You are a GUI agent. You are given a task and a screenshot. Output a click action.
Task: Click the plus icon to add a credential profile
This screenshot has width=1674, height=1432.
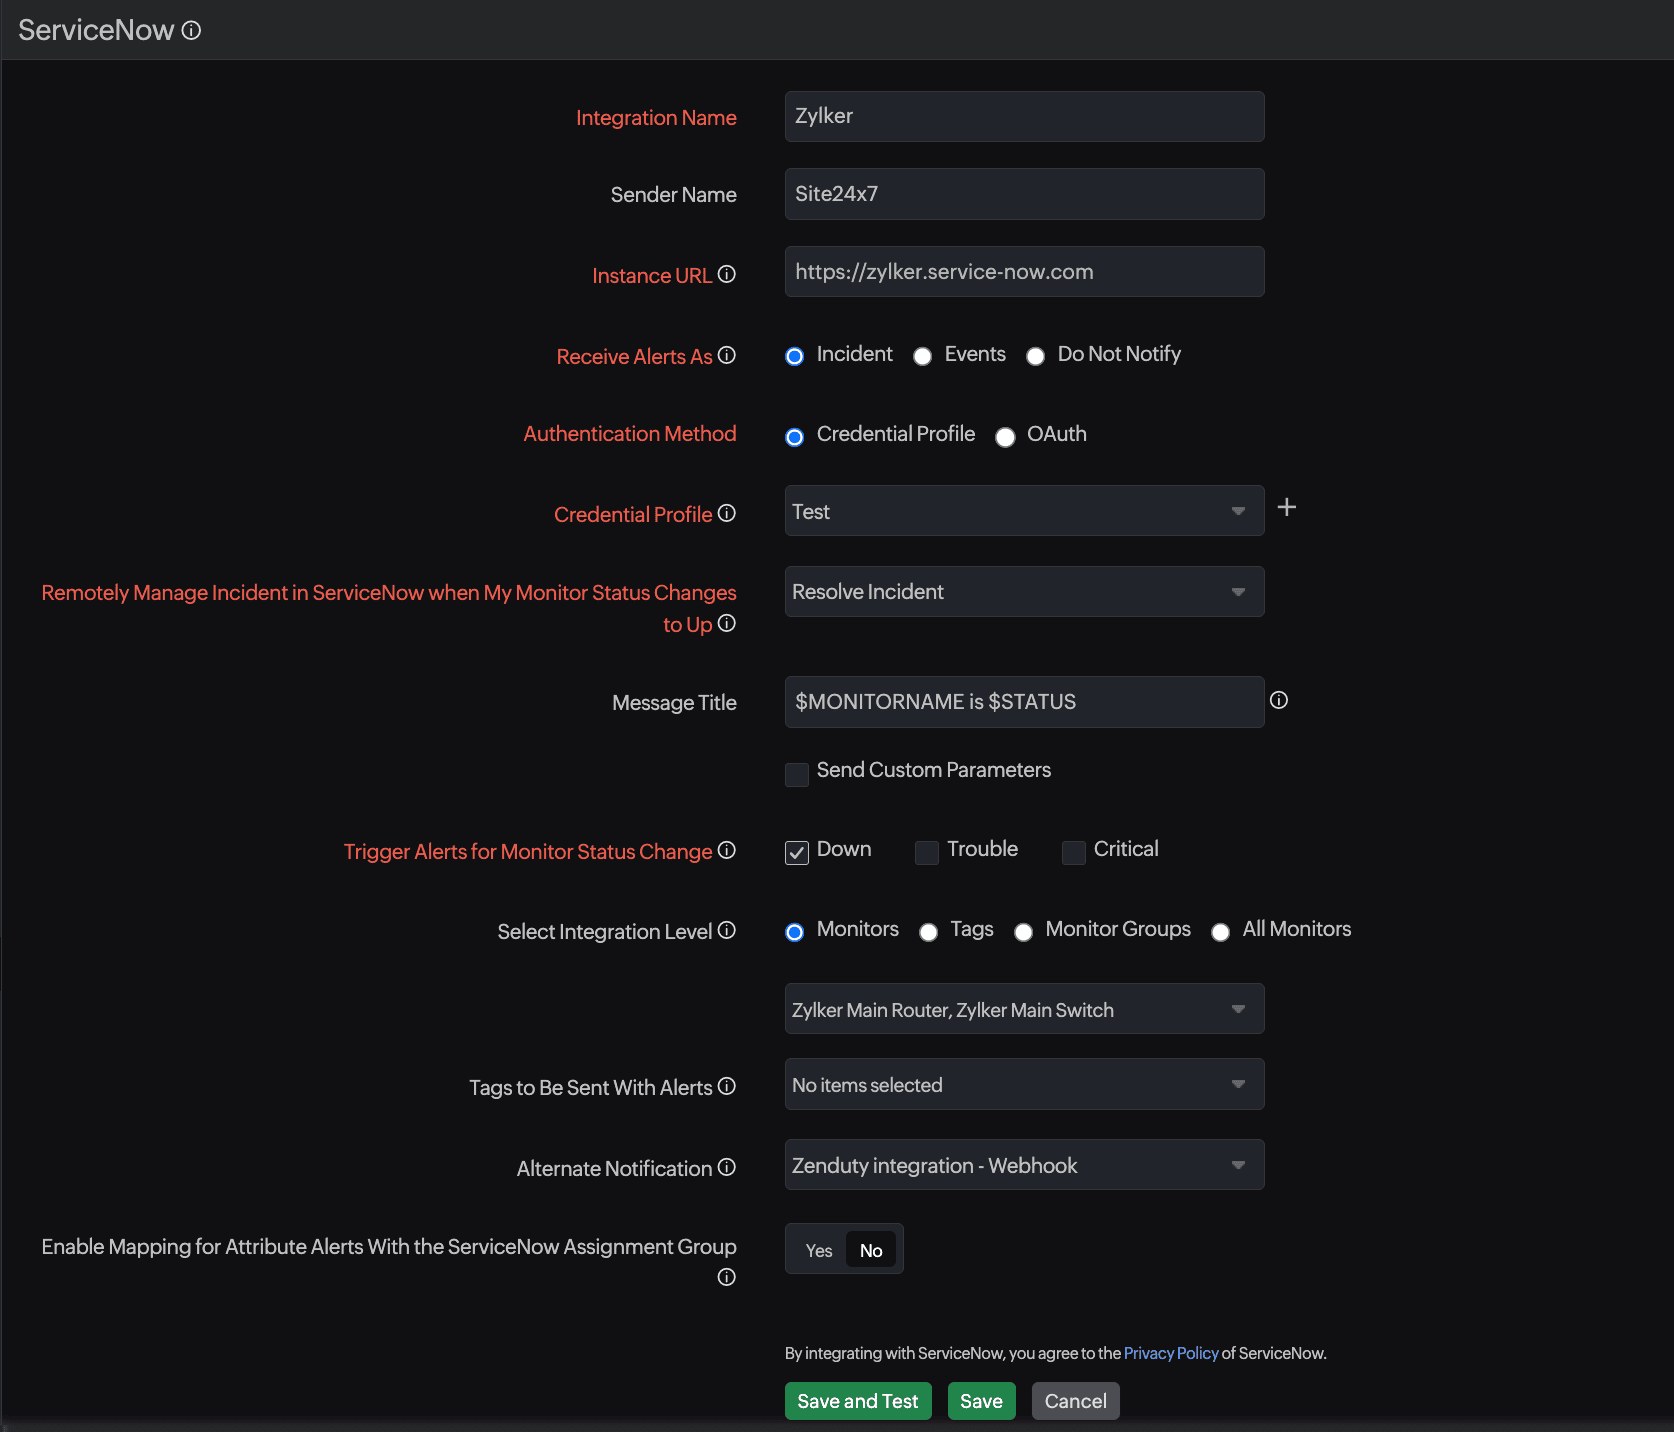click(x=1287, y=508)
